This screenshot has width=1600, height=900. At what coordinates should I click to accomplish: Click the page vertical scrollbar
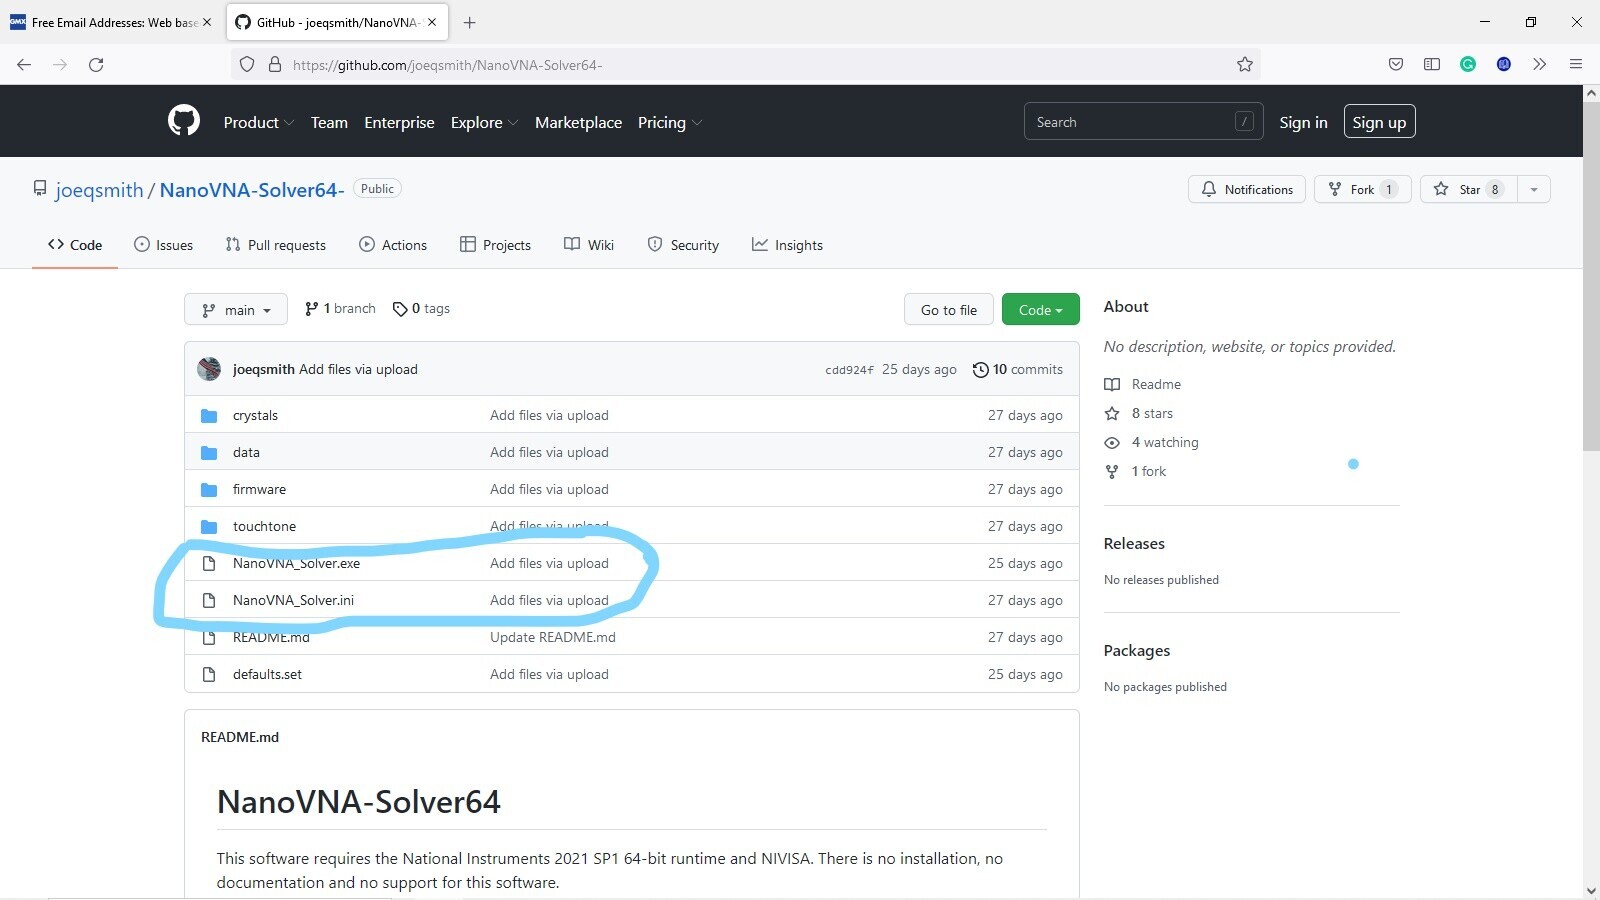pos(1591,275)
